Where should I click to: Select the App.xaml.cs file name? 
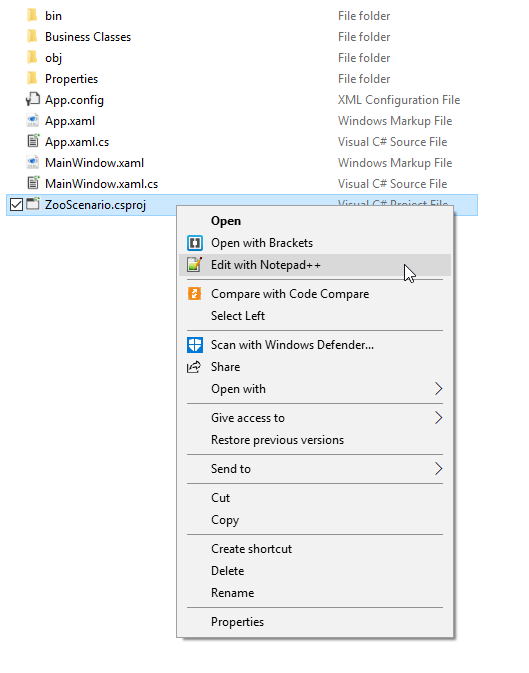77,142
